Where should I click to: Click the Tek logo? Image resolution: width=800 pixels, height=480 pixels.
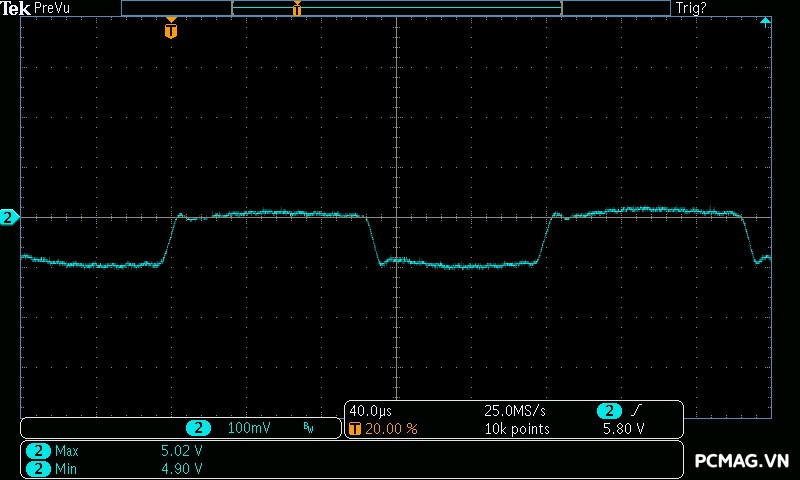[x=16, y=8]
